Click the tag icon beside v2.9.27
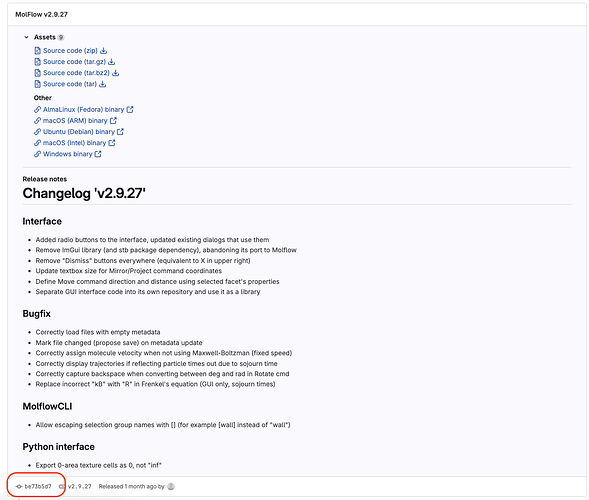 coord(62,486)
